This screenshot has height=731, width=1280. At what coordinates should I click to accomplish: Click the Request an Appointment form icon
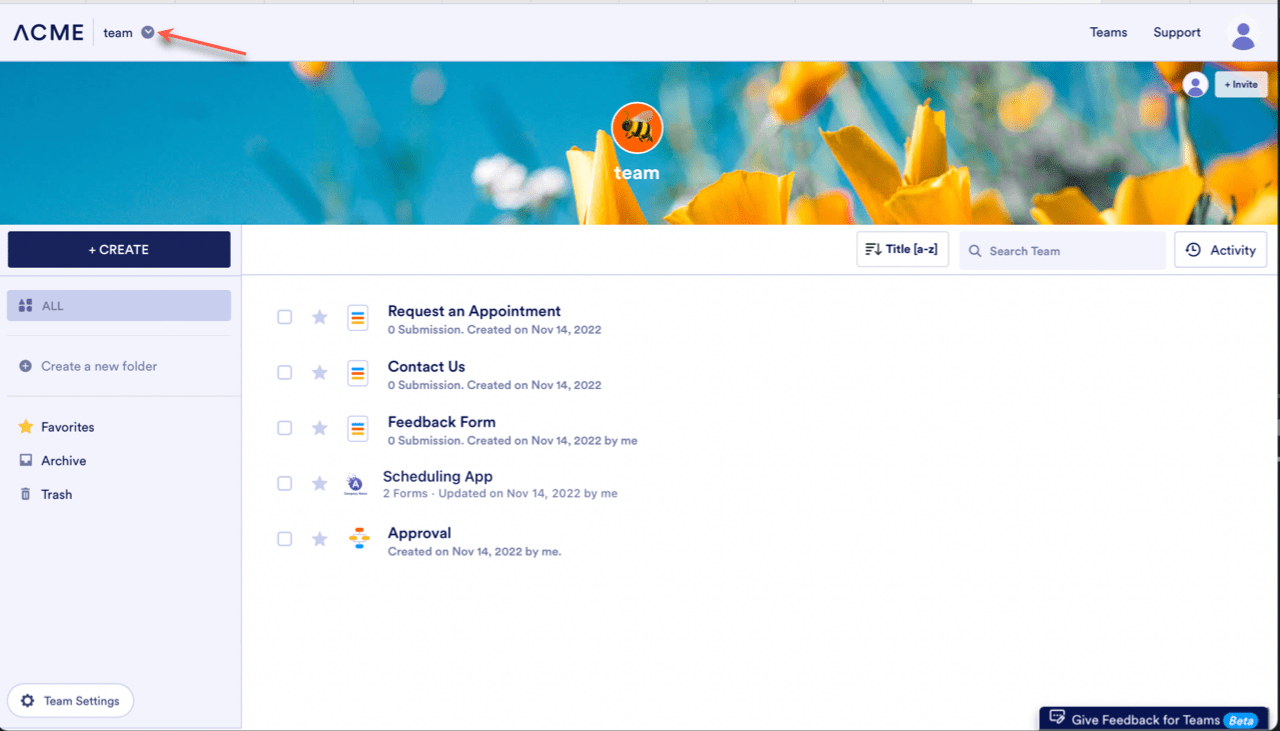tap(358, 318)
